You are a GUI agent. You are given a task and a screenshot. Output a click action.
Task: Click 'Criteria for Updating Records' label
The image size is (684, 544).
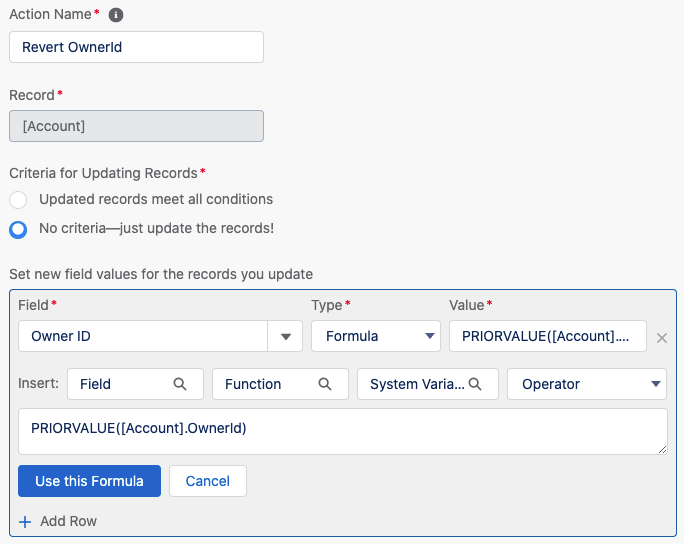point(103,173)
